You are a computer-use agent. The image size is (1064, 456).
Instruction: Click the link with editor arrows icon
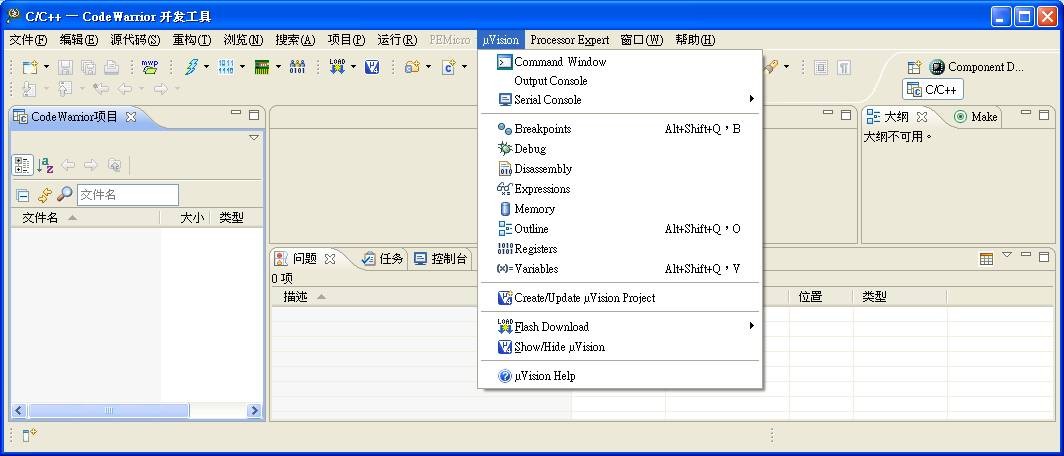[45, 195]
